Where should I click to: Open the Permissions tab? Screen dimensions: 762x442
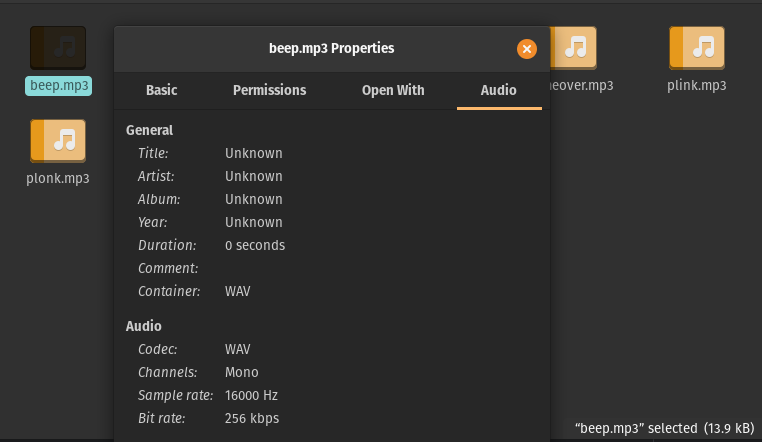[x=269, y=90]
